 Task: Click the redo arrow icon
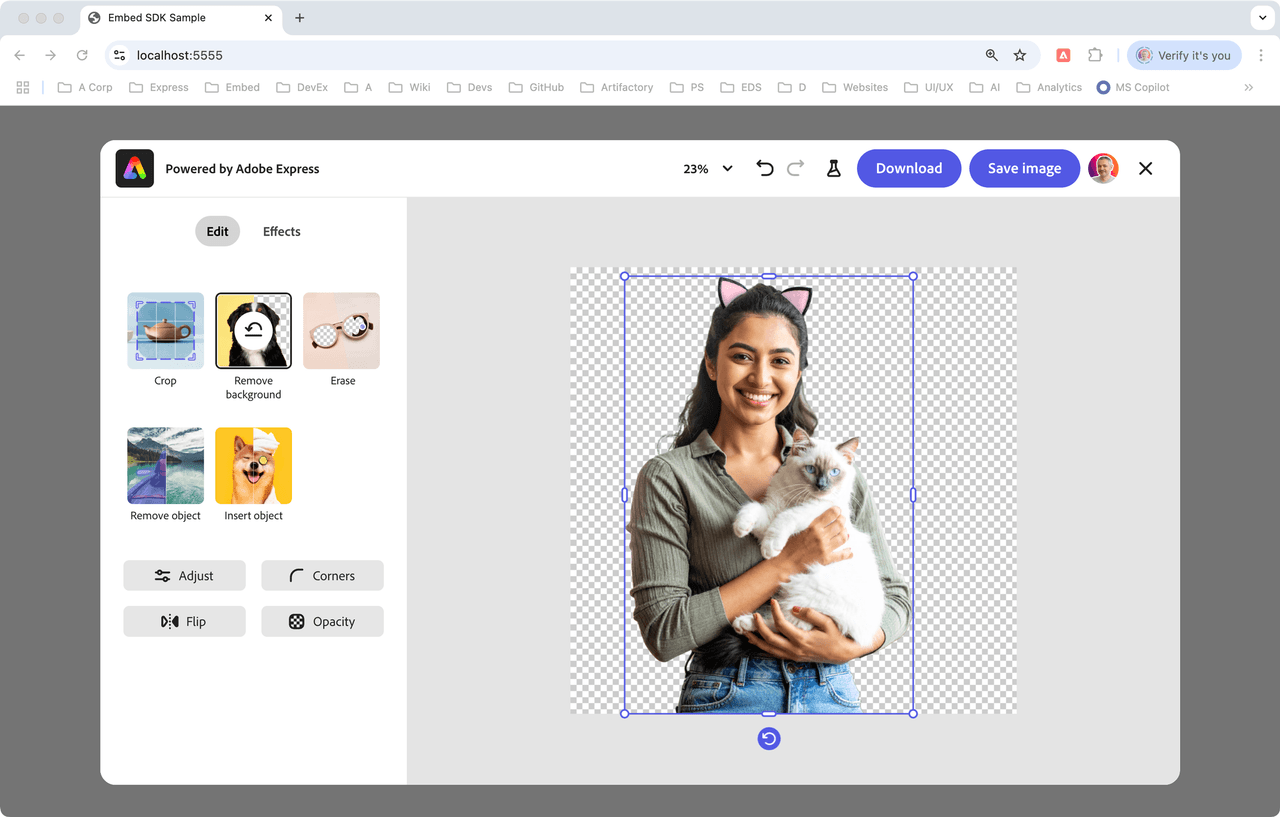pyautogui.click(x=796, y=168)
